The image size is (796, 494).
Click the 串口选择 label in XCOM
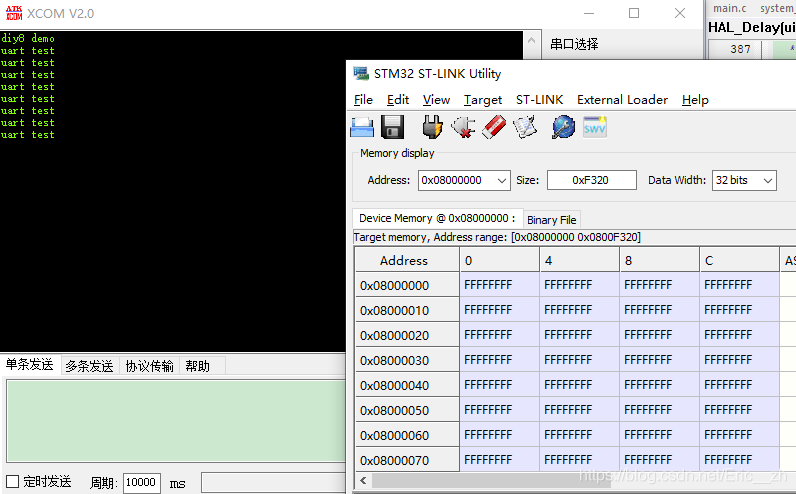tap(574, 44)
